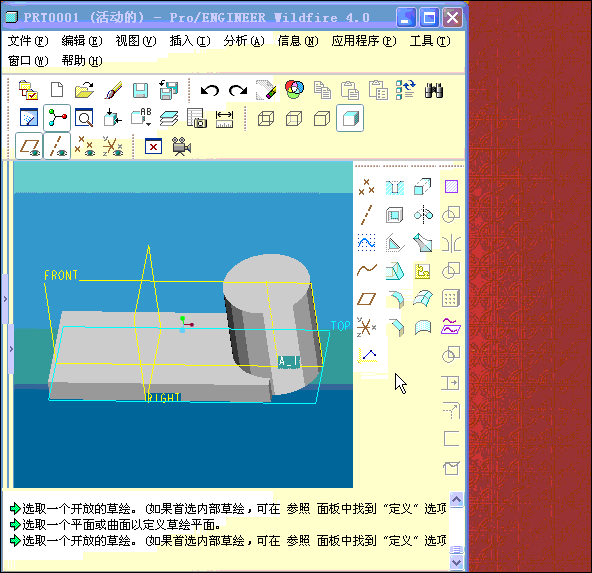Click the copy icon in toolbar
The height and width of the screenshot is (573, 592).
click(322, 91)
